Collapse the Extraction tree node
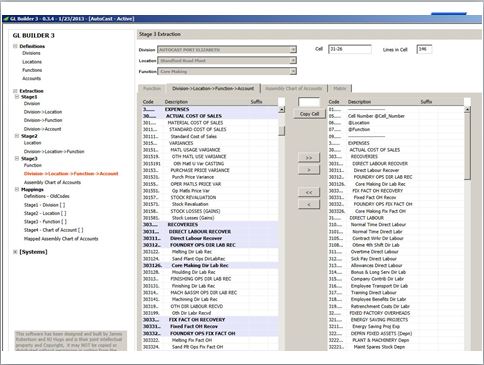 click(x=15, y=91)
